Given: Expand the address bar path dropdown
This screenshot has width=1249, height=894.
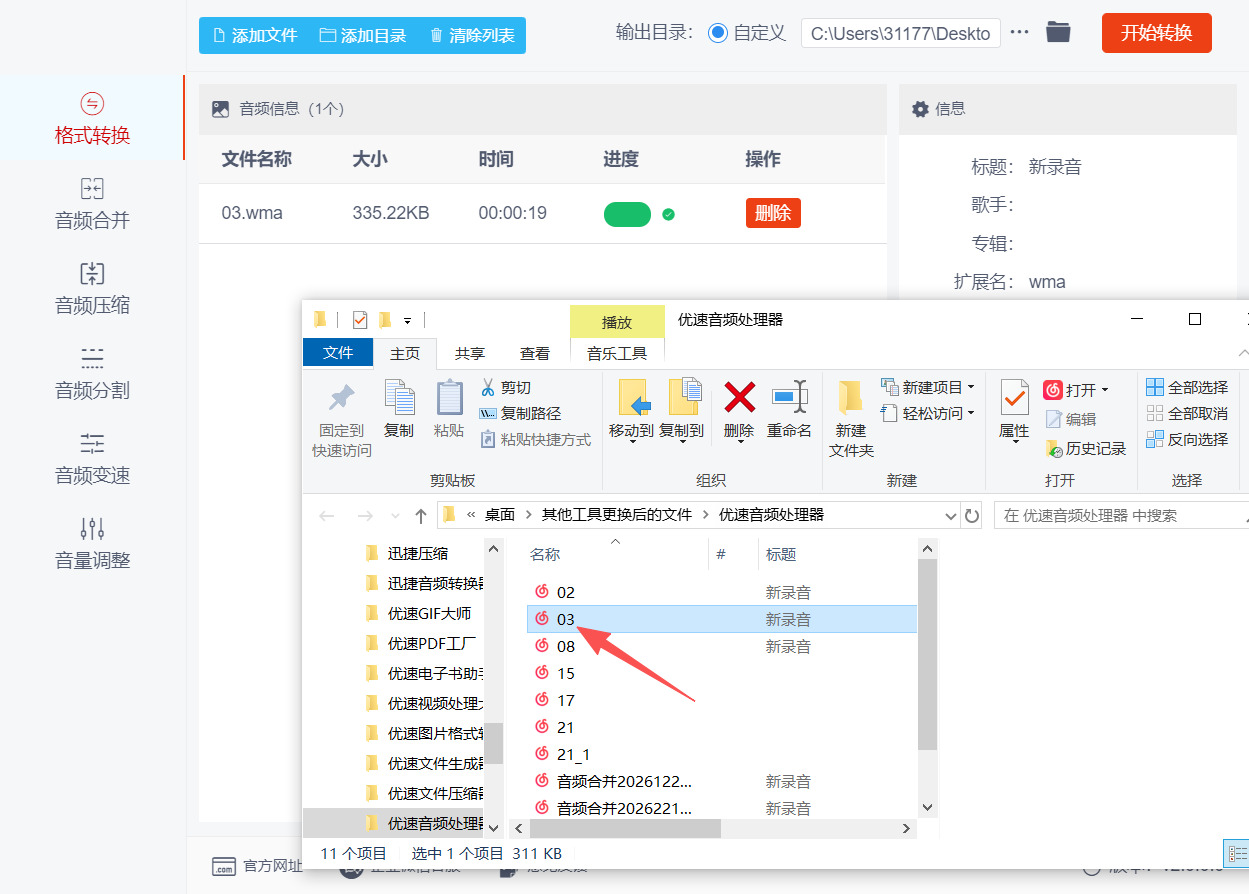Looking at the screenshot, I should tap(951, 516).
